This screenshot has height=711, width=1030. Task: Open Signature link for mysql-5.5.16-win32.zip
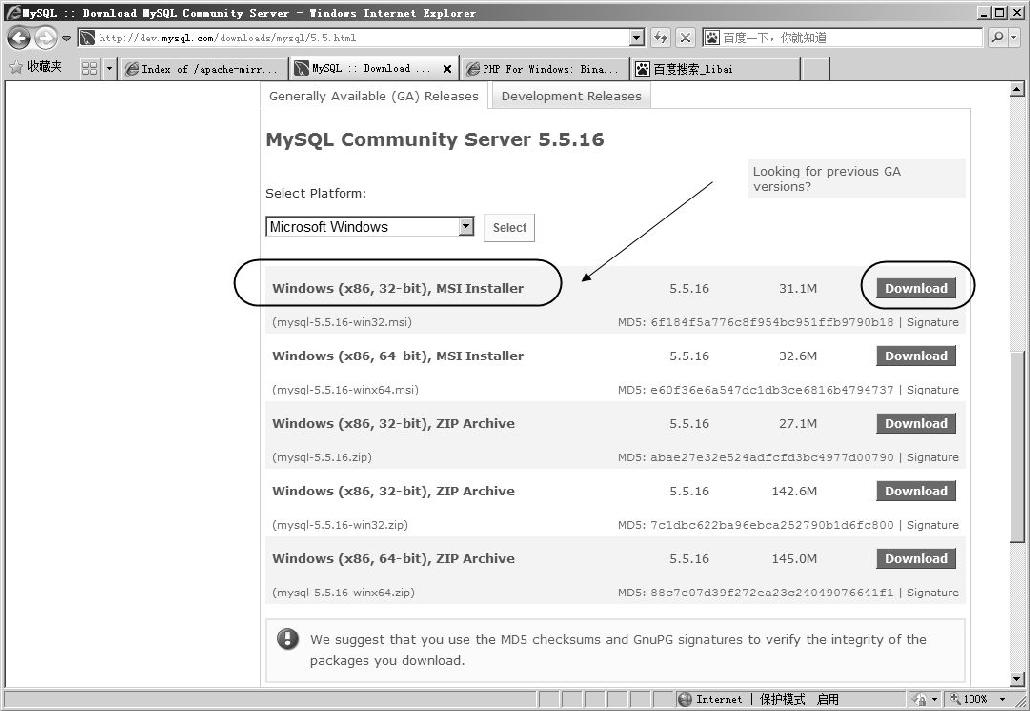tap(933, 525)
